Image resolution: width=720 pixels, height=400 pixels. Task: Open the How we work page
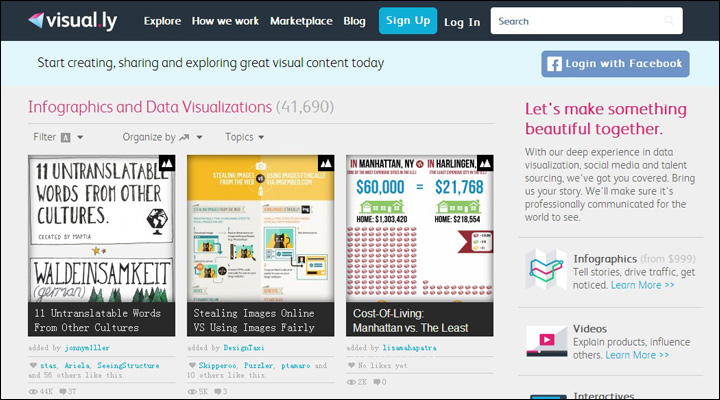(x=225, y=21)
